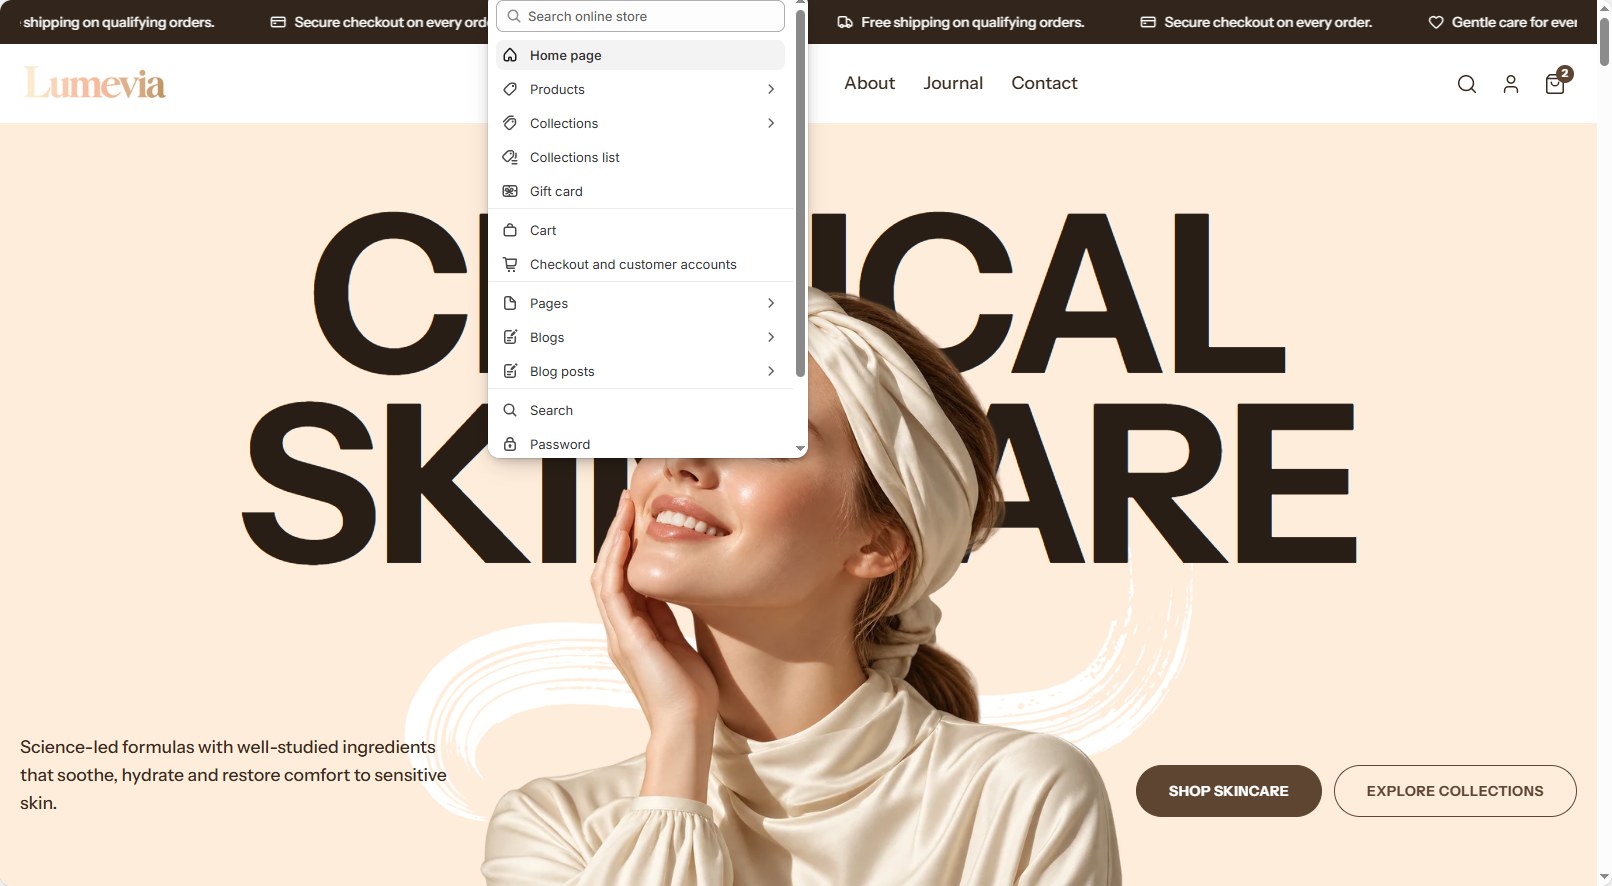The image size is (1612, 886).
Task: Click the Lumevia logo
Action: 95,83
